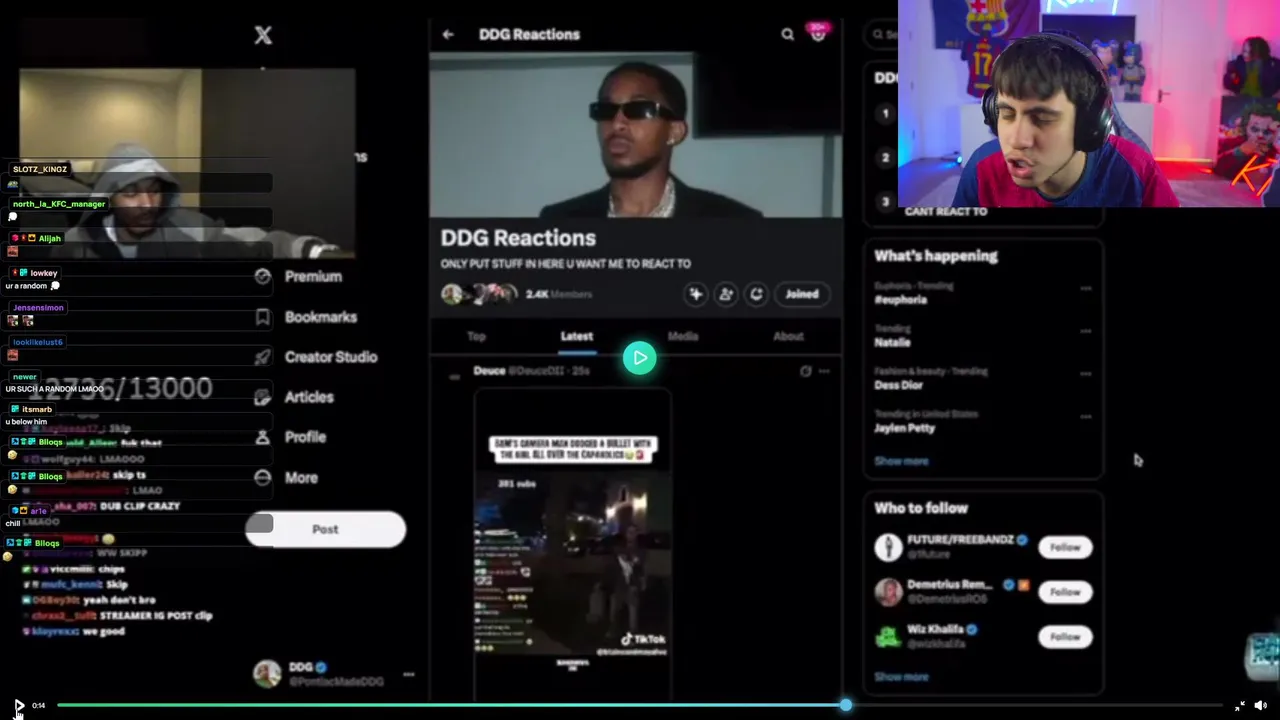Open account menu dots beside DDG profile
1280x720 pixels.
pyautogui.click(x=408, y=675)
